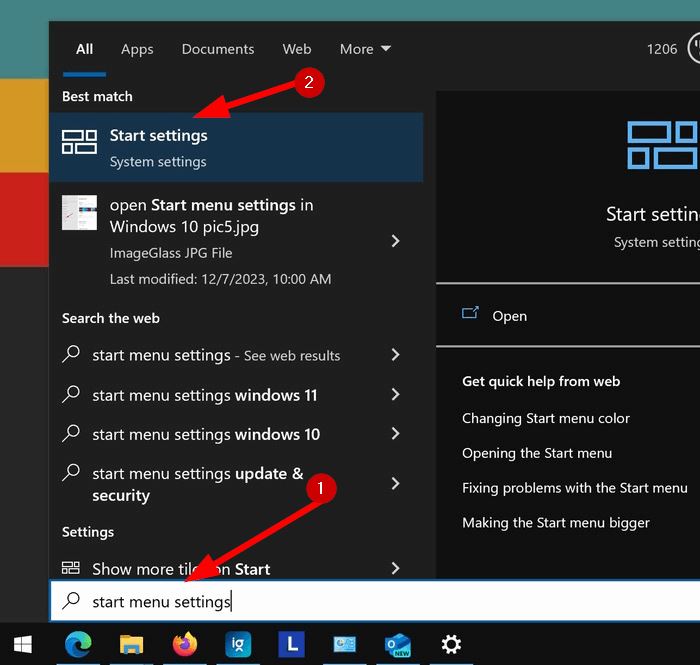Open the Control Panel-style taskbar icon
700x665 pixels.
coord(345,645)
